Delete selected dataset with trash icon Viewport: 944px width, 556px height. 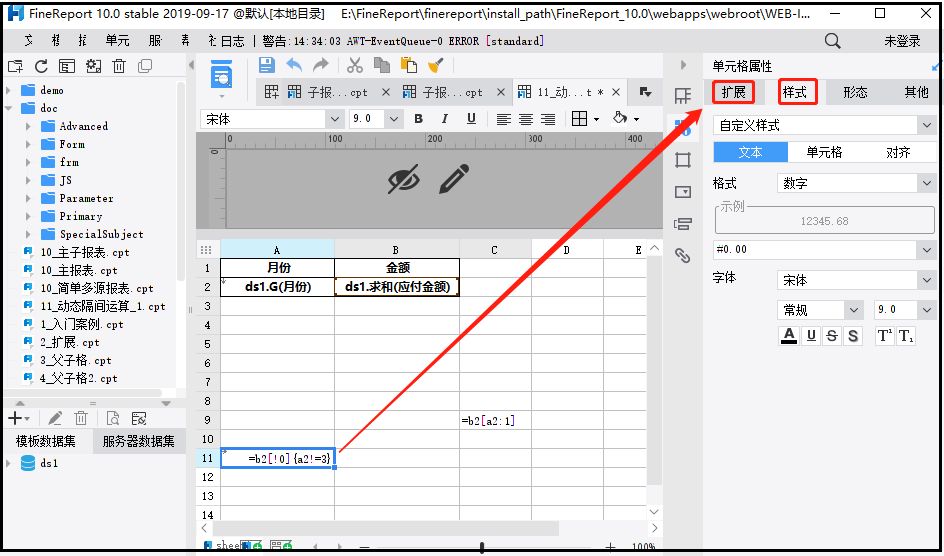click(x=81, y=418)
